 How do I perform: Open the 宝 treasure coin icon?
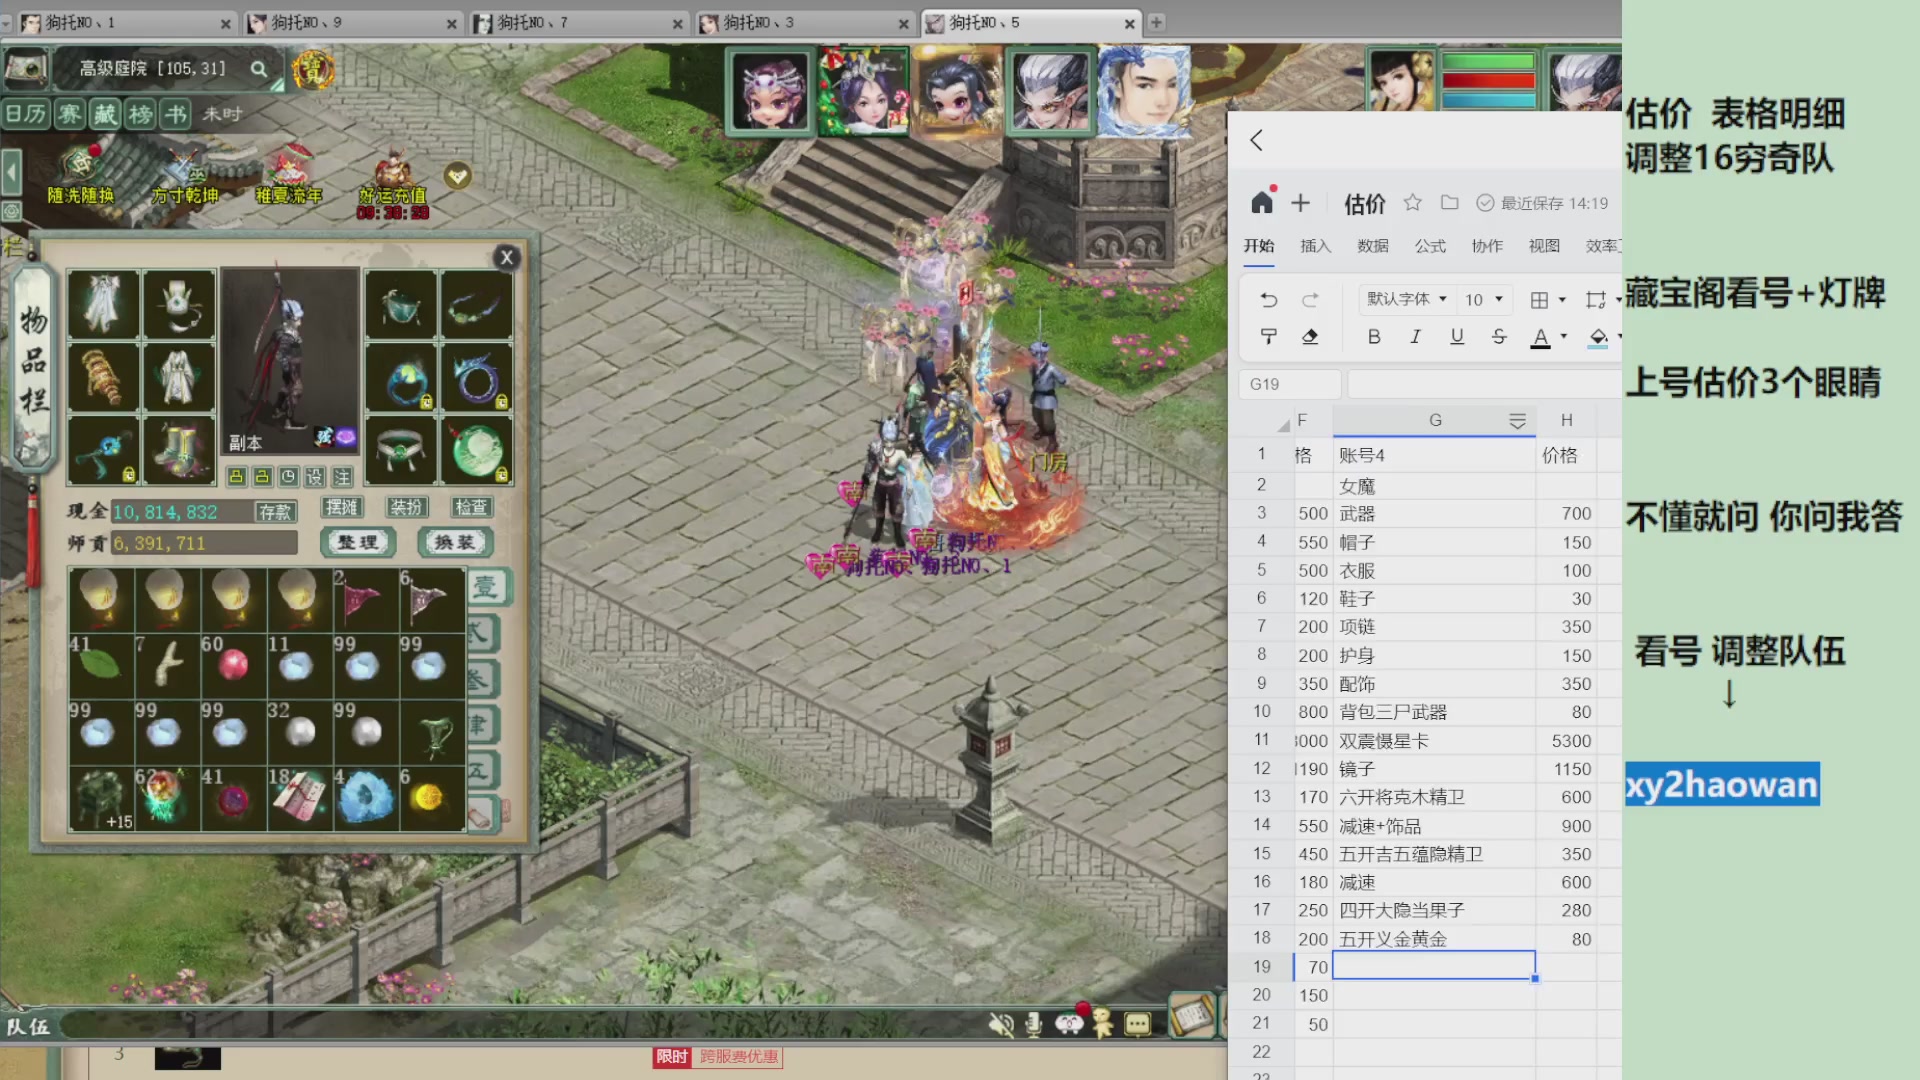pyautogui.click(x=313, y=69)
